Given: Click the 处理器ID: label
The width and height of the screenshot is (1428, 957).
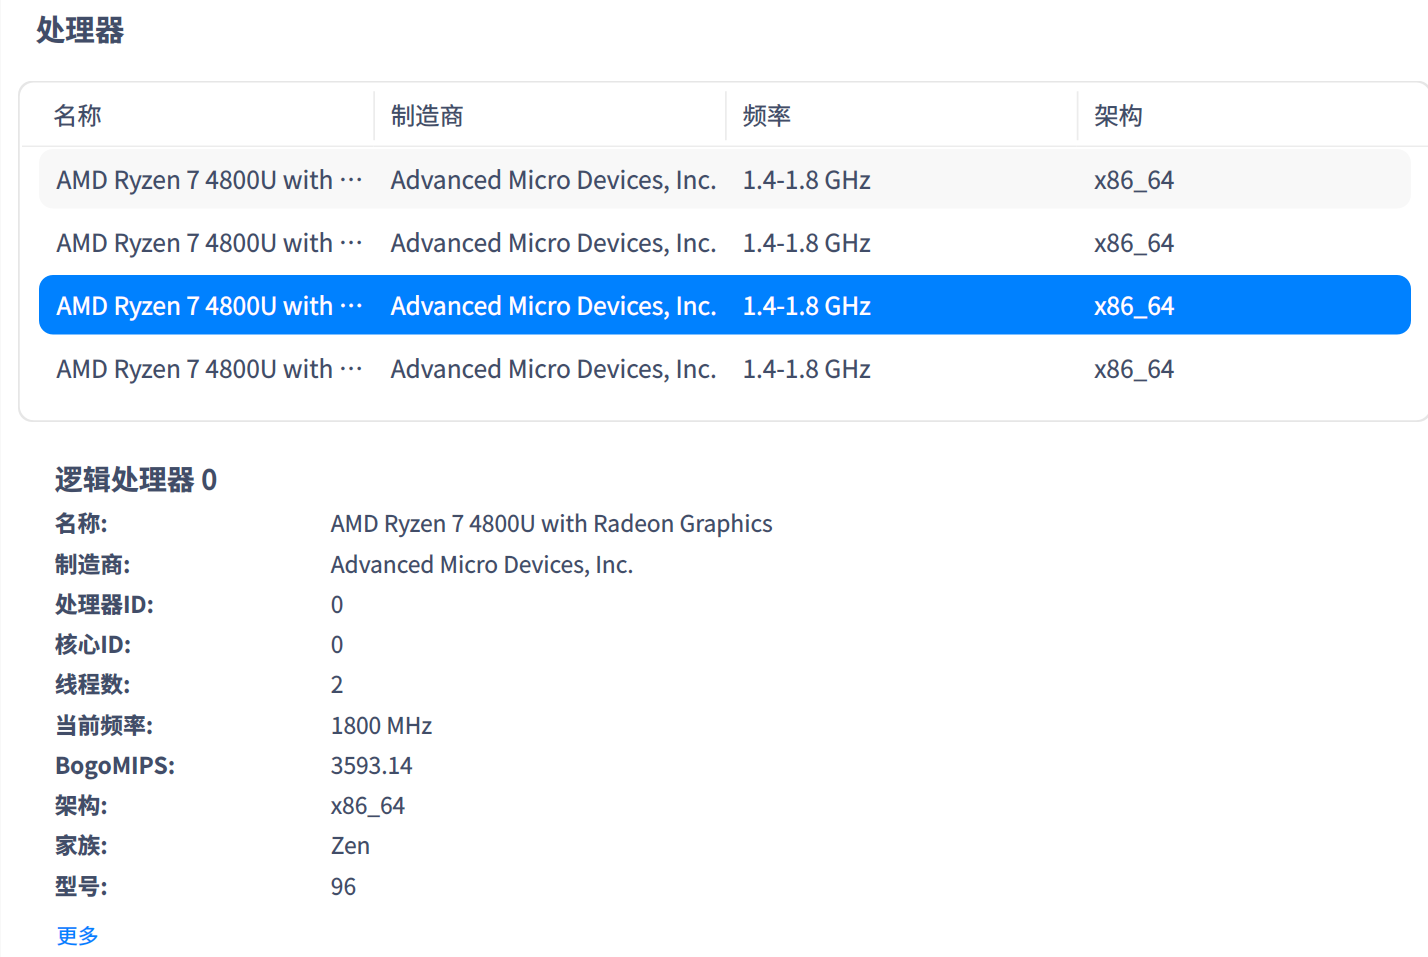Looking at the screenshot, I should [104, 605].
